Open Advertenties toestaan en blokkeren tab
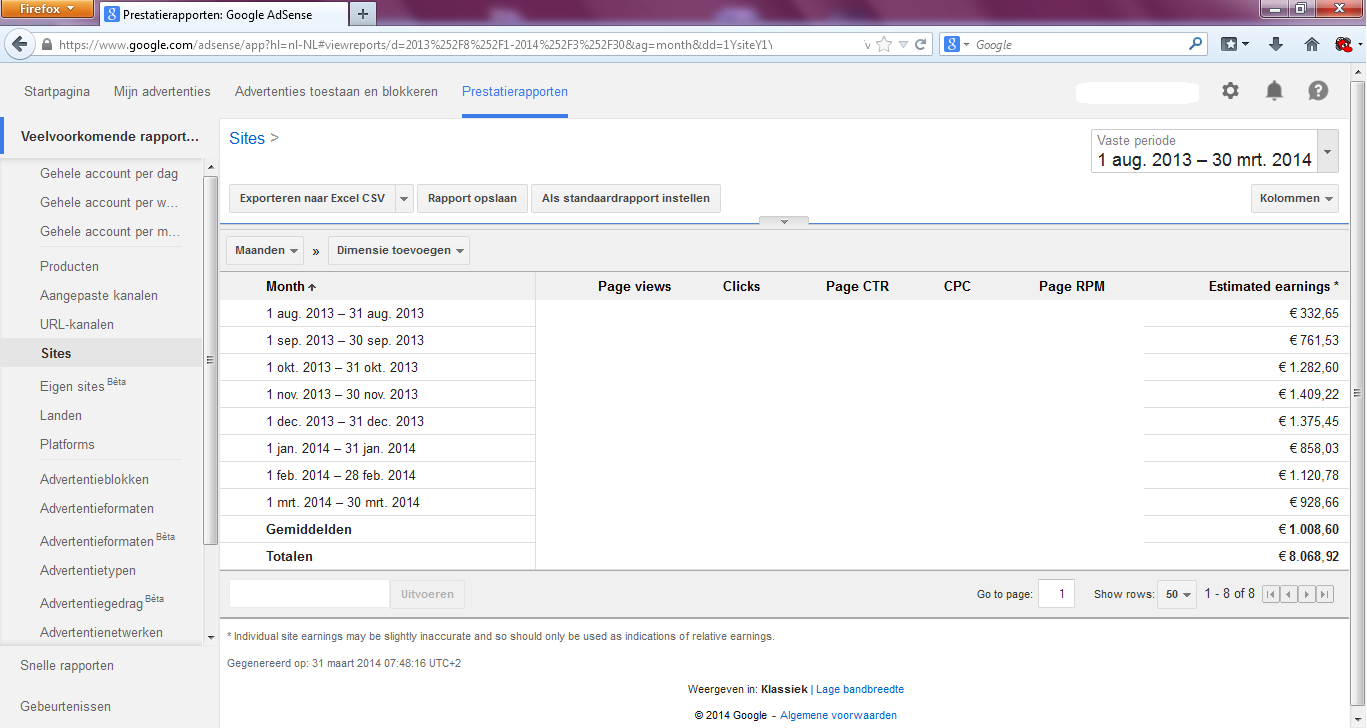This screenshot has height=728, width=1367. (x=336, y=91)
